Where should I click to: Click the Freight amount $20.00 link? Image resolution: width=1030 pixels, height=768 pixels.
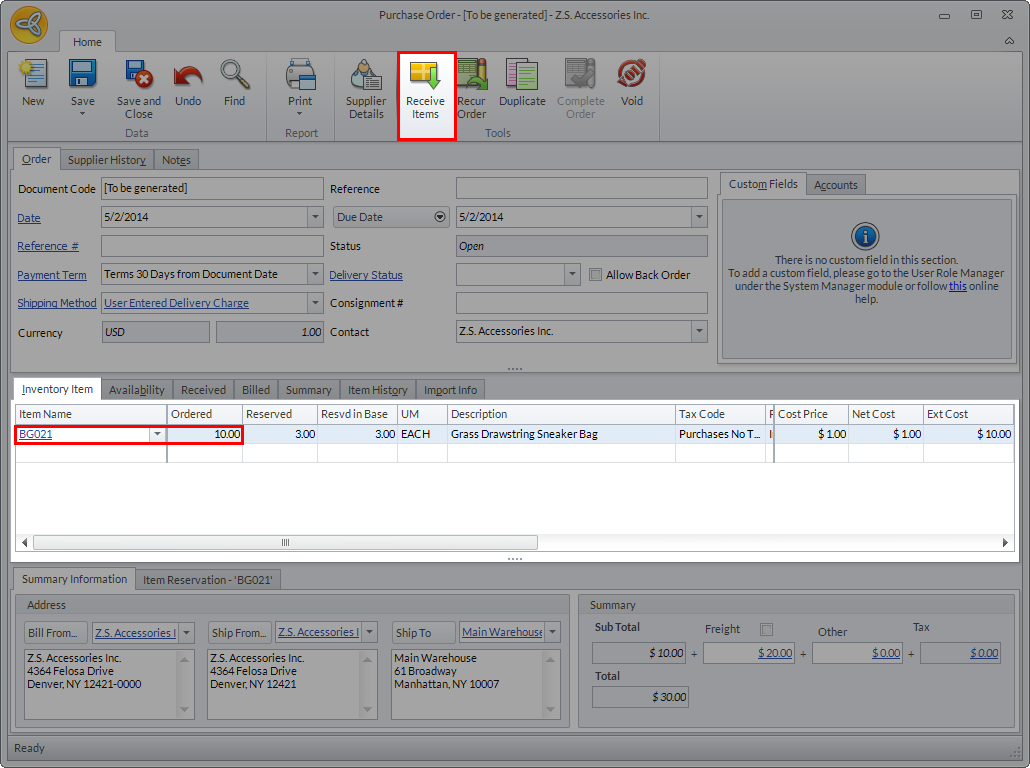click(x=777, y=653)
